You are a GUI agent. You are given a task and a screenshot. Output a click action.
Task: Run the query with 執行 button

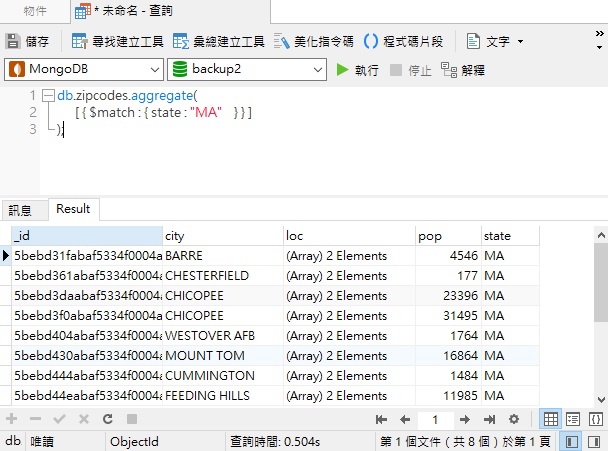(x=357, y=70)
